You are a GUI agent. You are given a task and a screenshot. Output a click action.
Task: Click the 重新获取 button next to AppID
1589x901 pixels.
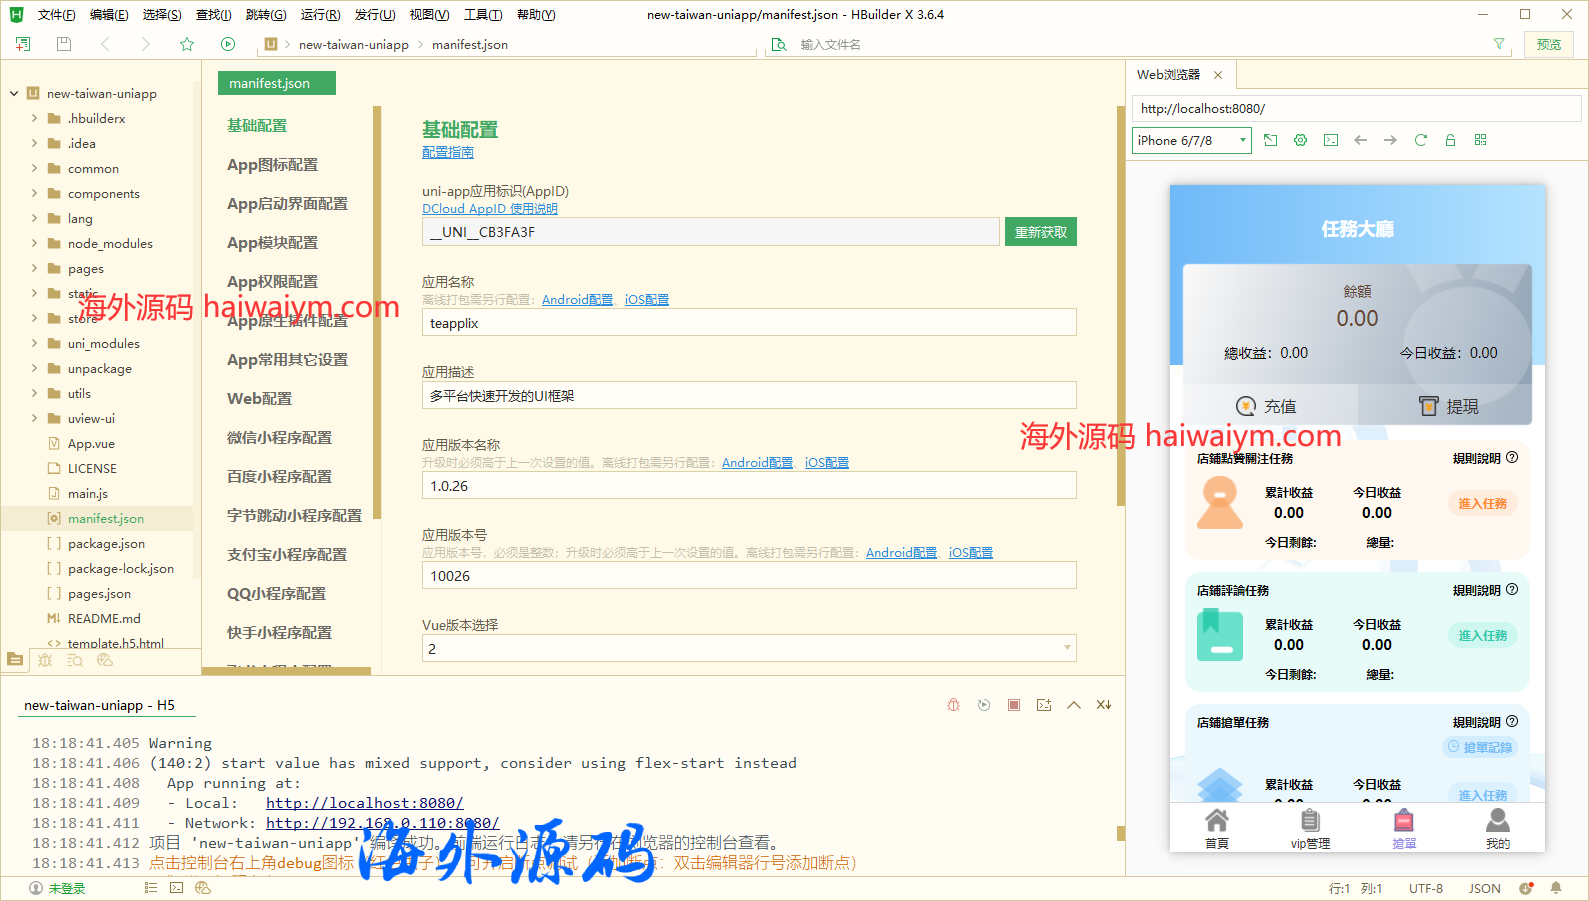click(x=1040, y=232)
